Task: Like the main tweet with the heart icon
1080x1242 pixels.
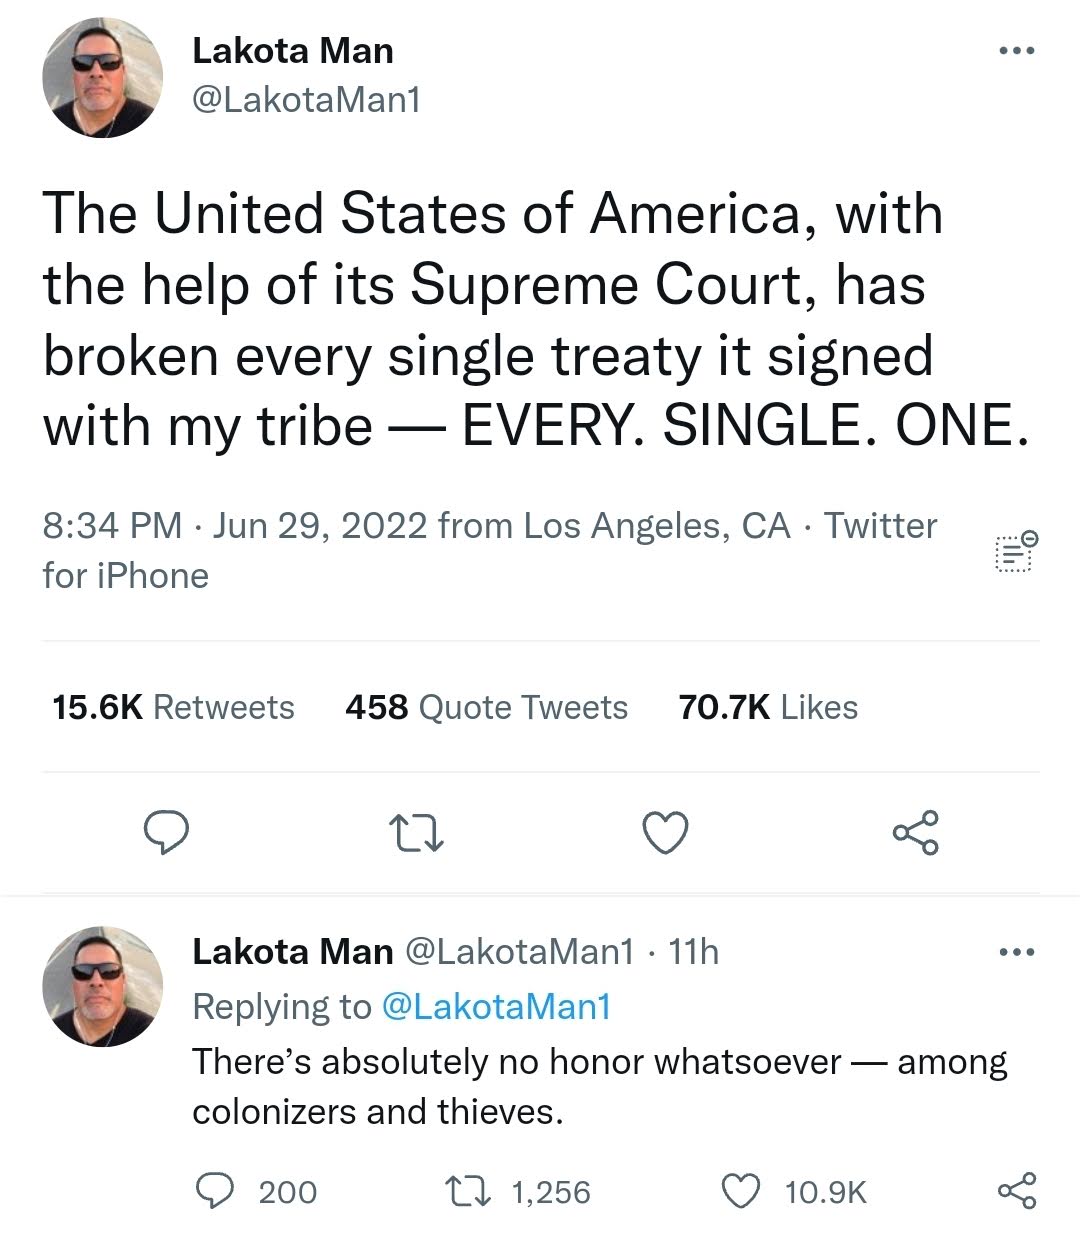Action: click(x=665, y=833)
